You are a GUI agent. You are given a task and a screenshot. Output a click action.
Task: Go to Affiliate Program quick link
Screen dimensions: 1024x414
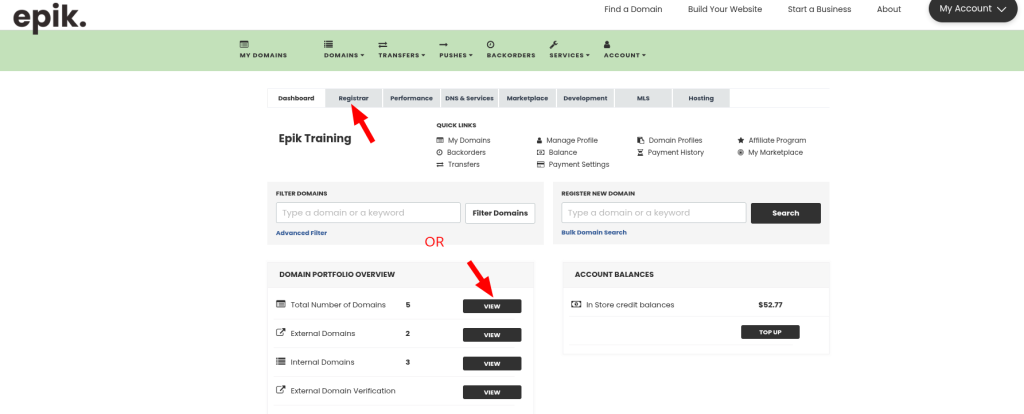776,140
